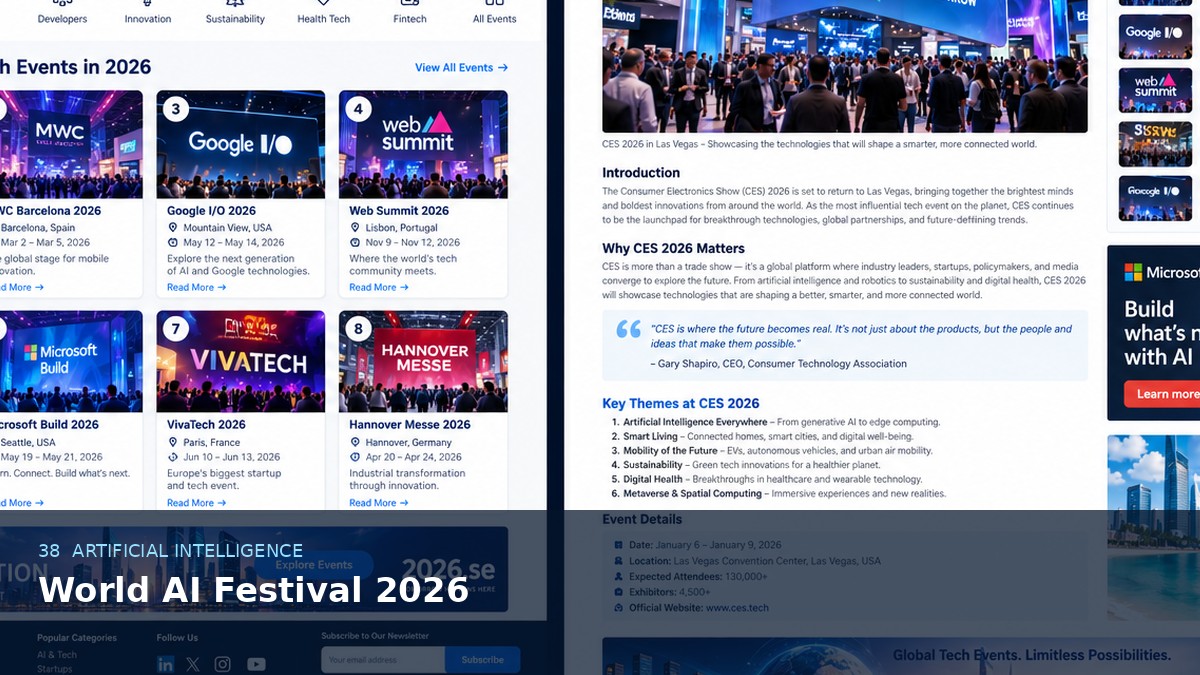Open AI & Tech under Popular Categories

tap(57, 655)
